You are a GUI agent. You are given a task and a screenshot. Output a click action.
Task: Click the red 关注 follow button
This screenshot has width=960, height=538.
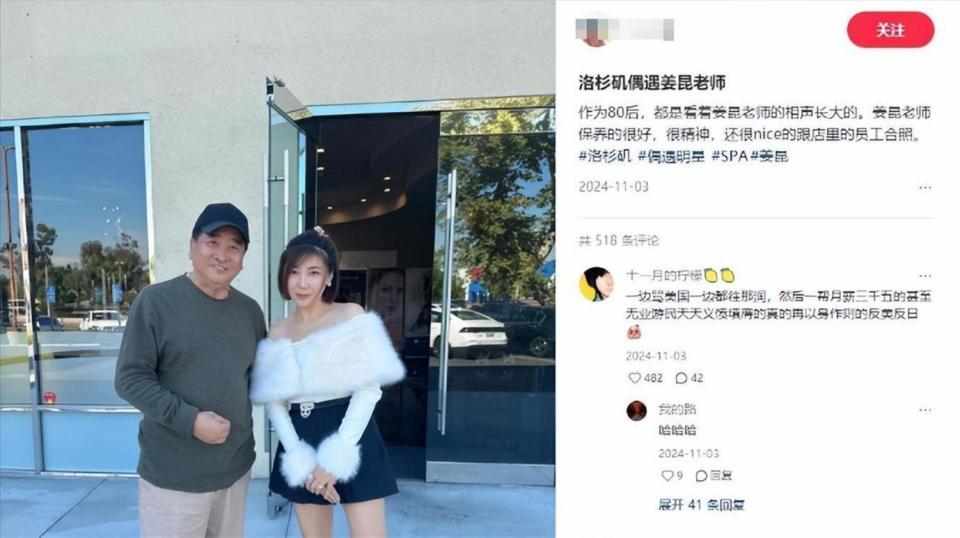coord(890,30)
